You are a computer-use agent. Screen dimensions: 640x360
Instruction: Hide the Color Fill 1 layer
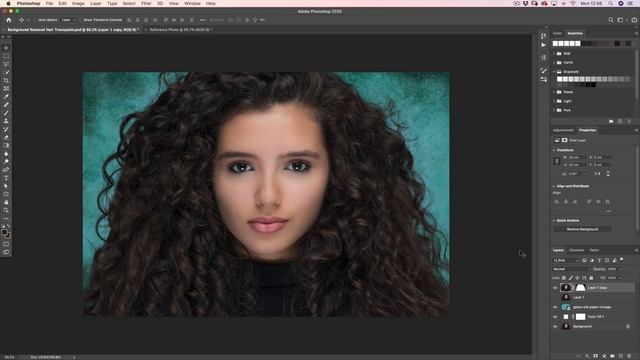[555, 317]
